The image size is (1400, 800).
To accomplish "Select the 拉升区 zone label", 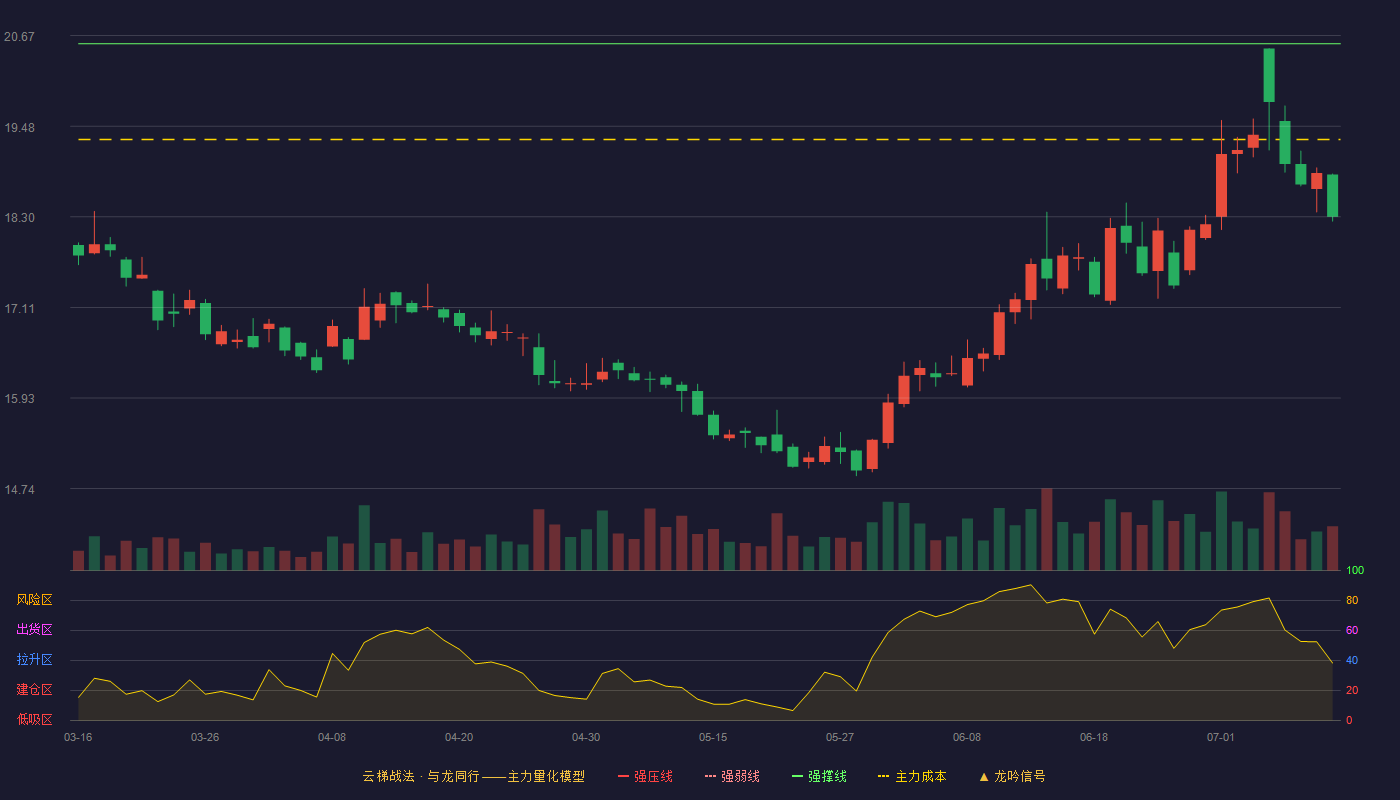I will click(x=34, y=660).
